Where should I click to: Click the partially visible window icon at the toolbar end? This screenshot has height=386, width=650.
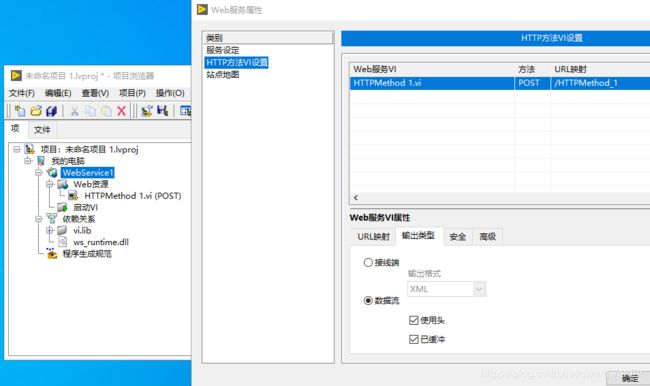tap(186, 111)
